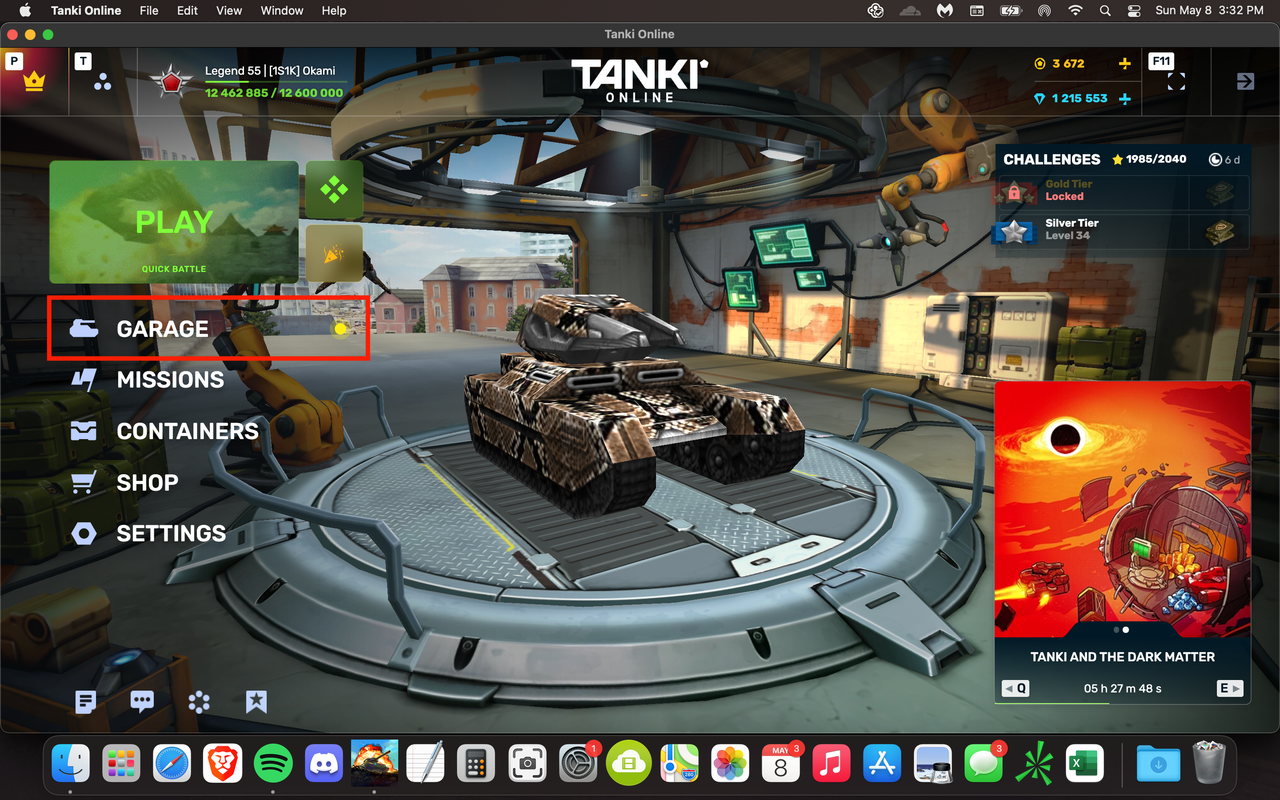Viewport: 1280px width, 800px height.
Task: Click the exit arrow icon
Action: 1245,82
